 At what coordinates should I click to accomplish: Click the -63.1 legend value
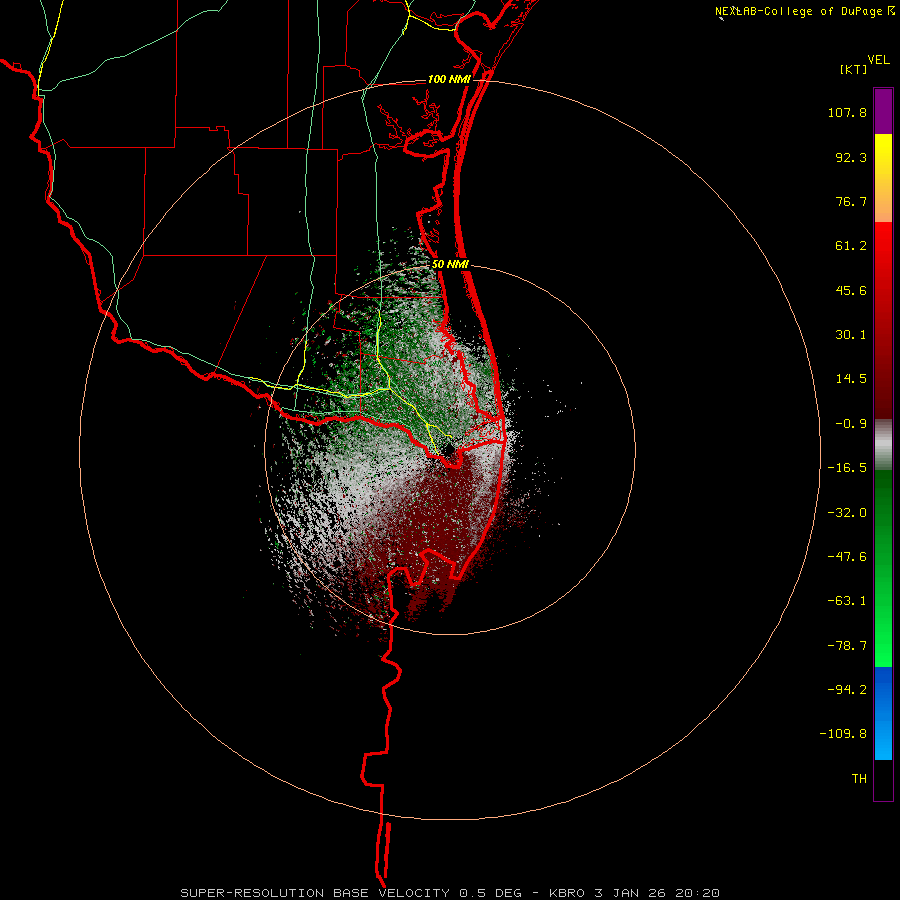click(x=847, y=601)
